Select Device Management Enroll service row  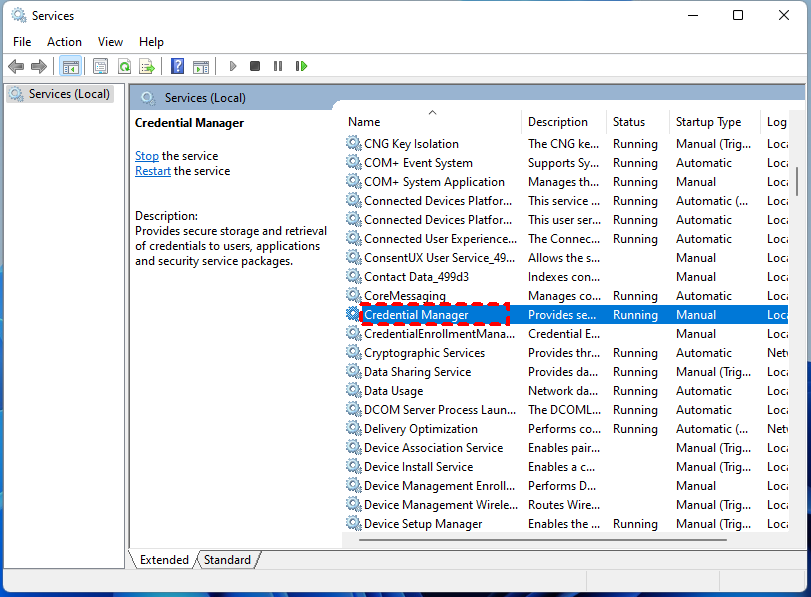tap(565, 486)
